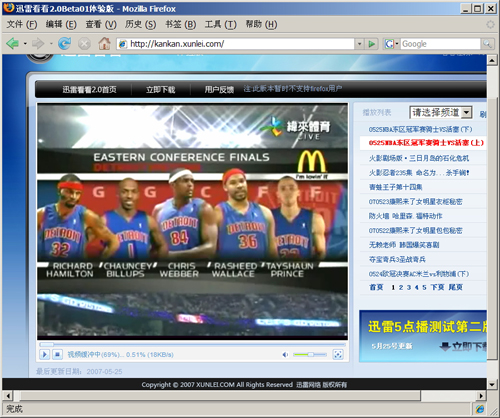Click the 迅雷5点播测试 banner ad

pyautogui.click(x=423, y=336)
